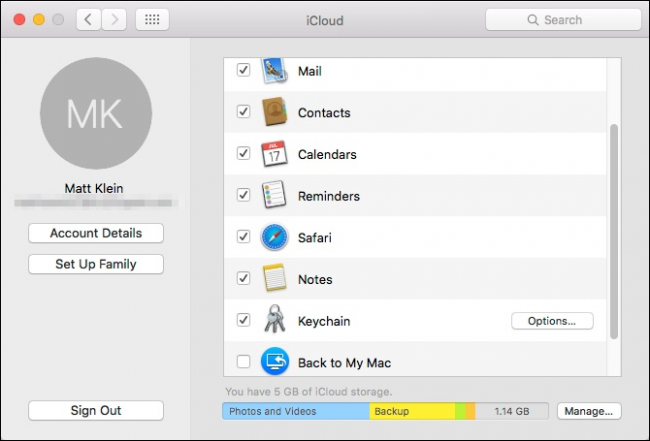Uncheck the Keychain checkbox
The height and width of the screenshot is (441, 650).
tap(243, 320)
